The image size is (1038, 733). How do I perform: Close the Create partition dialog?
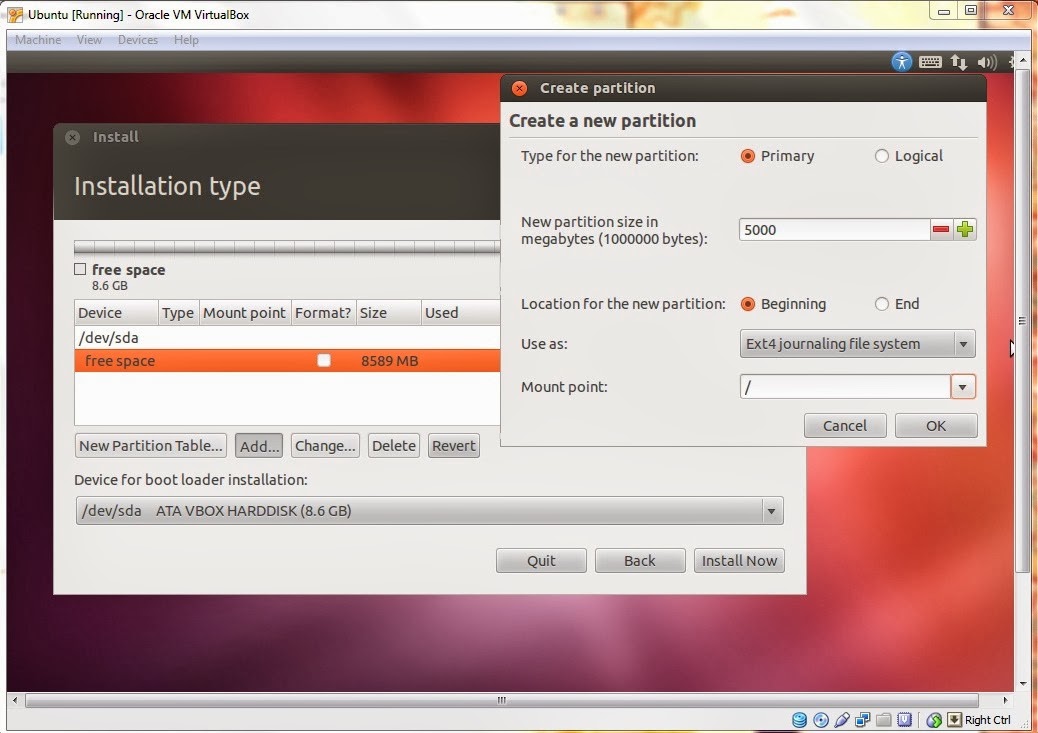[x=520, y=88]
